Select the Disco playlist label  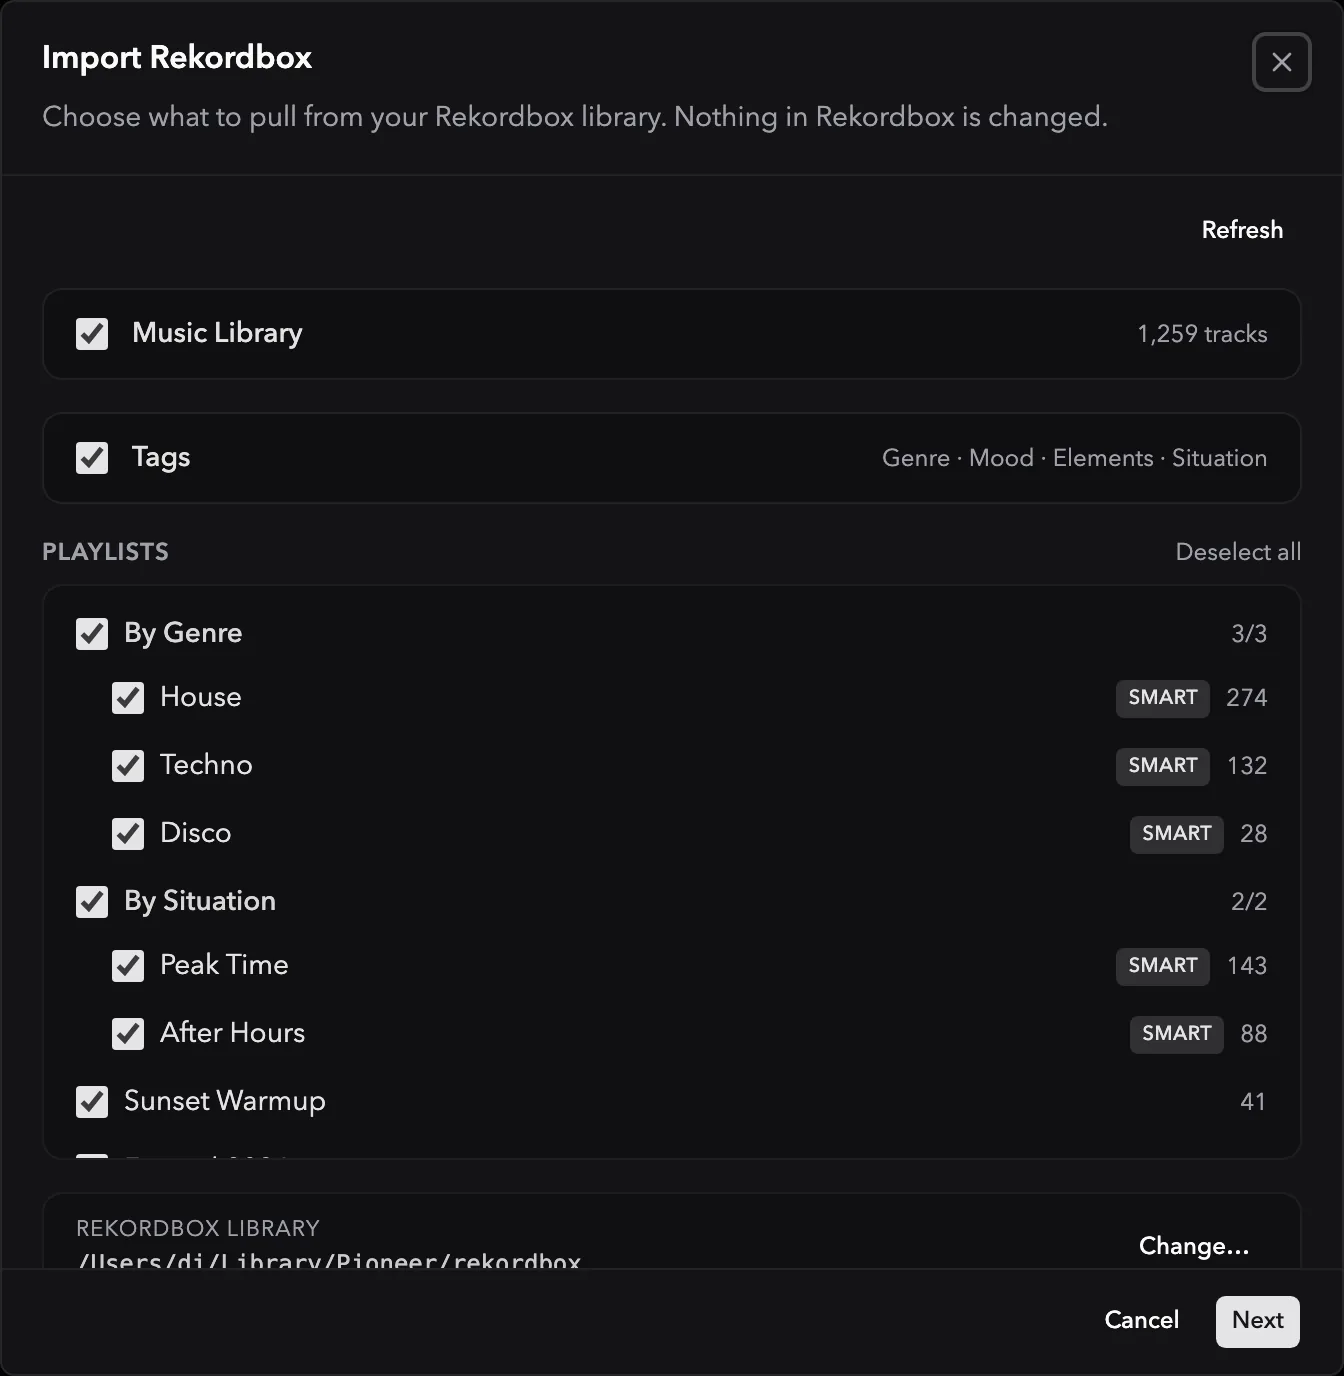[196, 833]
